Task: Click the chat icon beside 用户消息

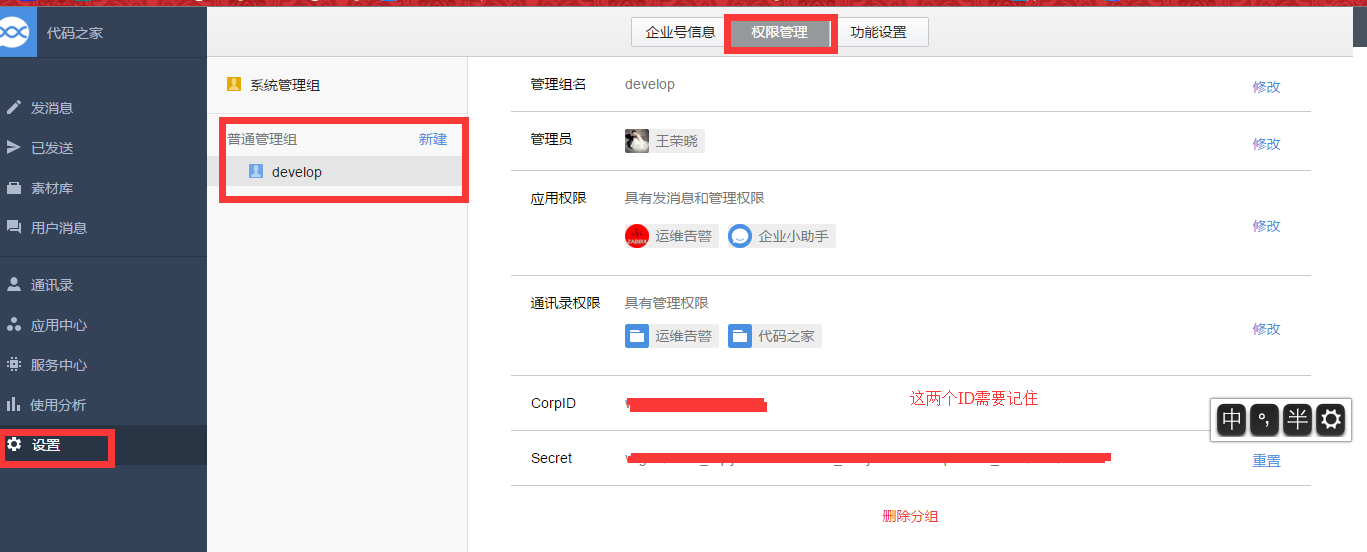Action: point(14,227)
